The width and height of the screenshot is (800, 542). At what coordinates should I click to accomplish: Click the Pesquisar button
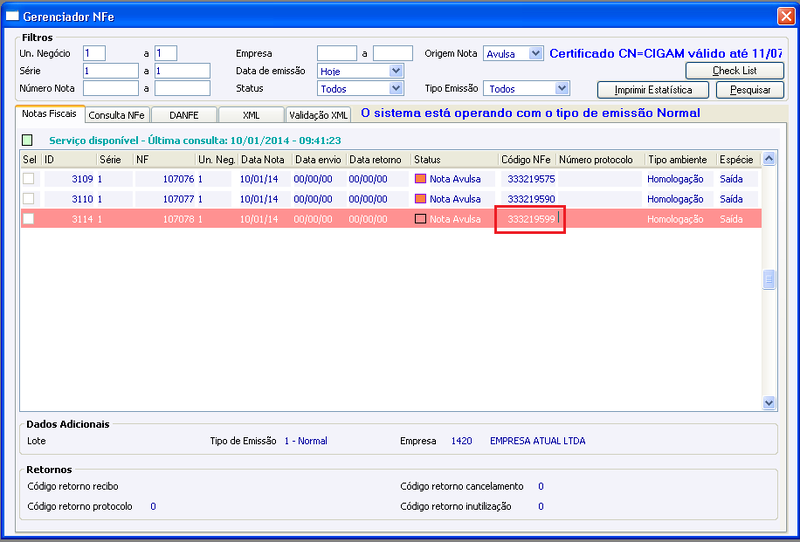click(x=750, y=90)
